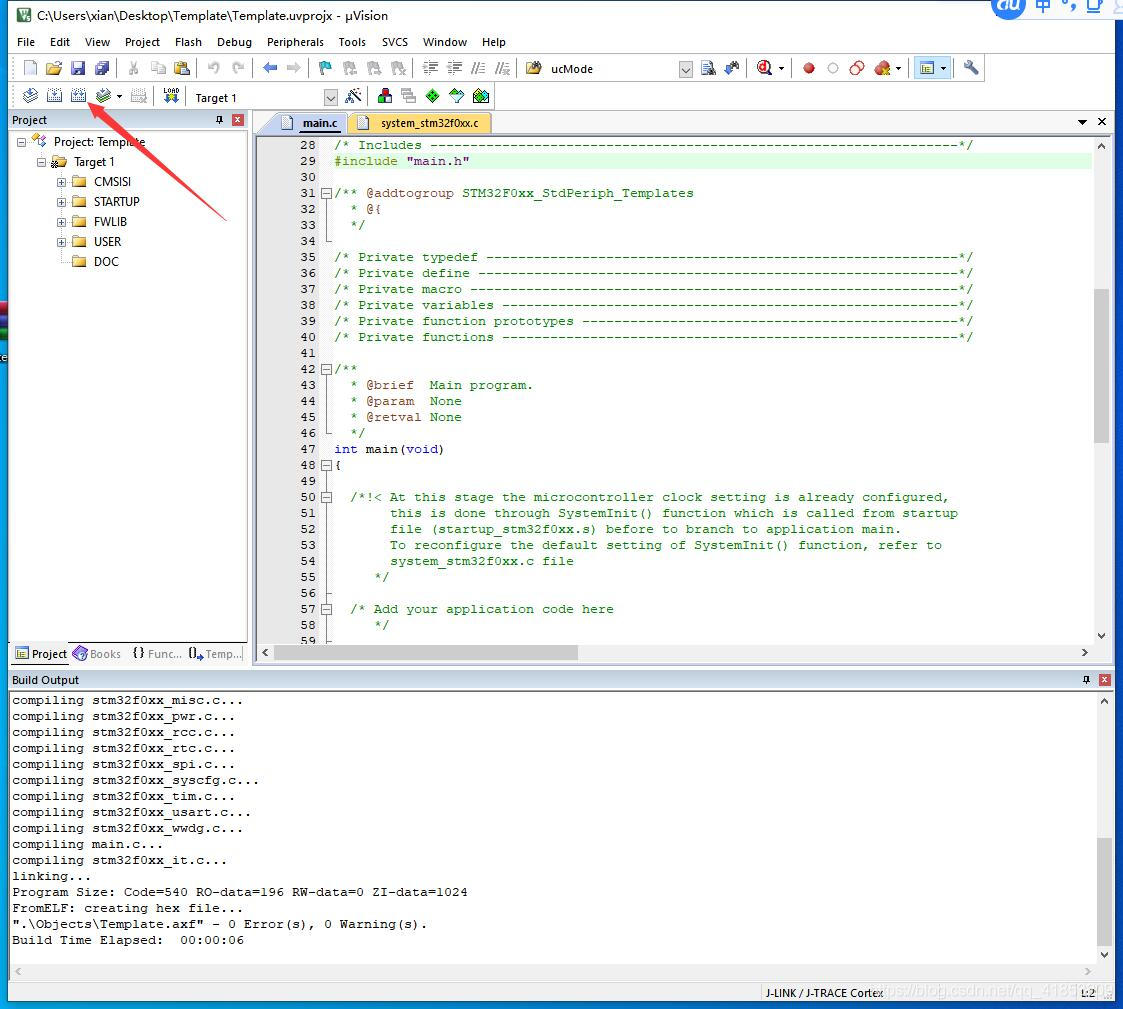Viewport: 1123px width, 1009px height.
Task: Start or stop the debug session
Action: click(x=764, y=68)
